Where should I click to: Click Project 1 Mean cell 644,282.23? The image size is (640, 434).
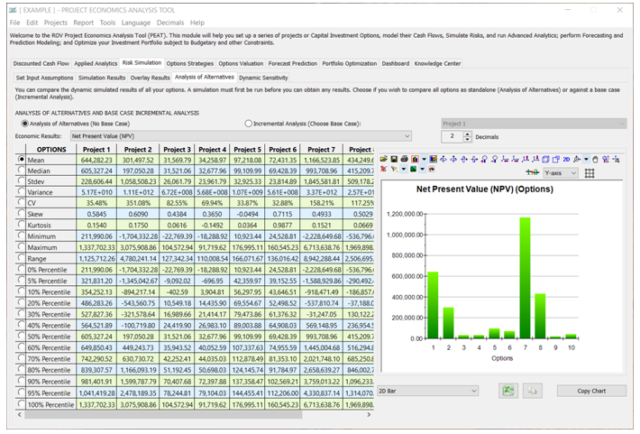(x=96, y=160)
